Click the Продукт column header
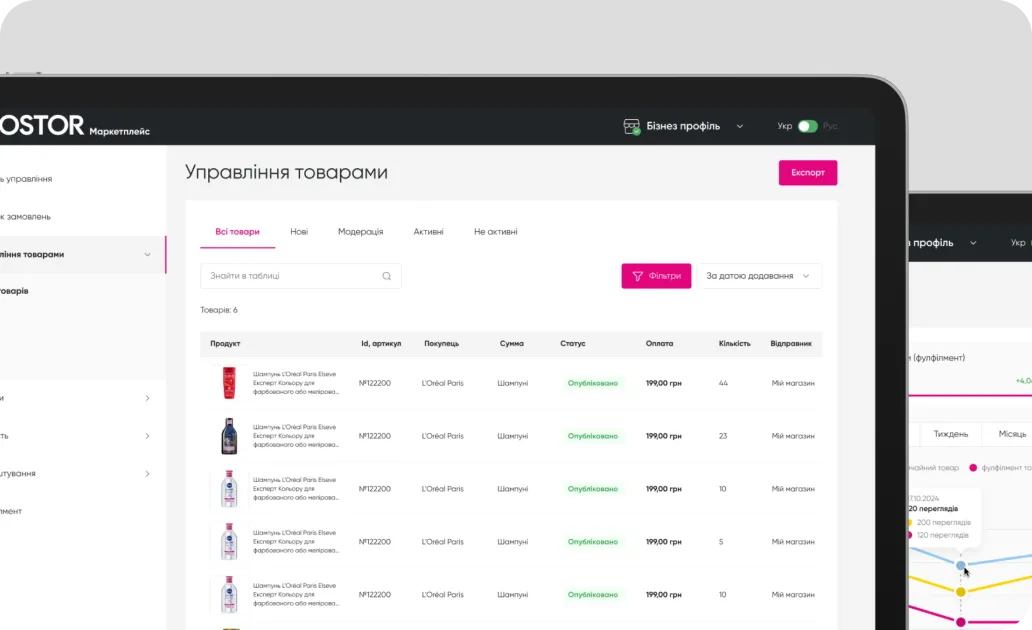The height and width of the screenshot is (630, 1032). [225, 344]
